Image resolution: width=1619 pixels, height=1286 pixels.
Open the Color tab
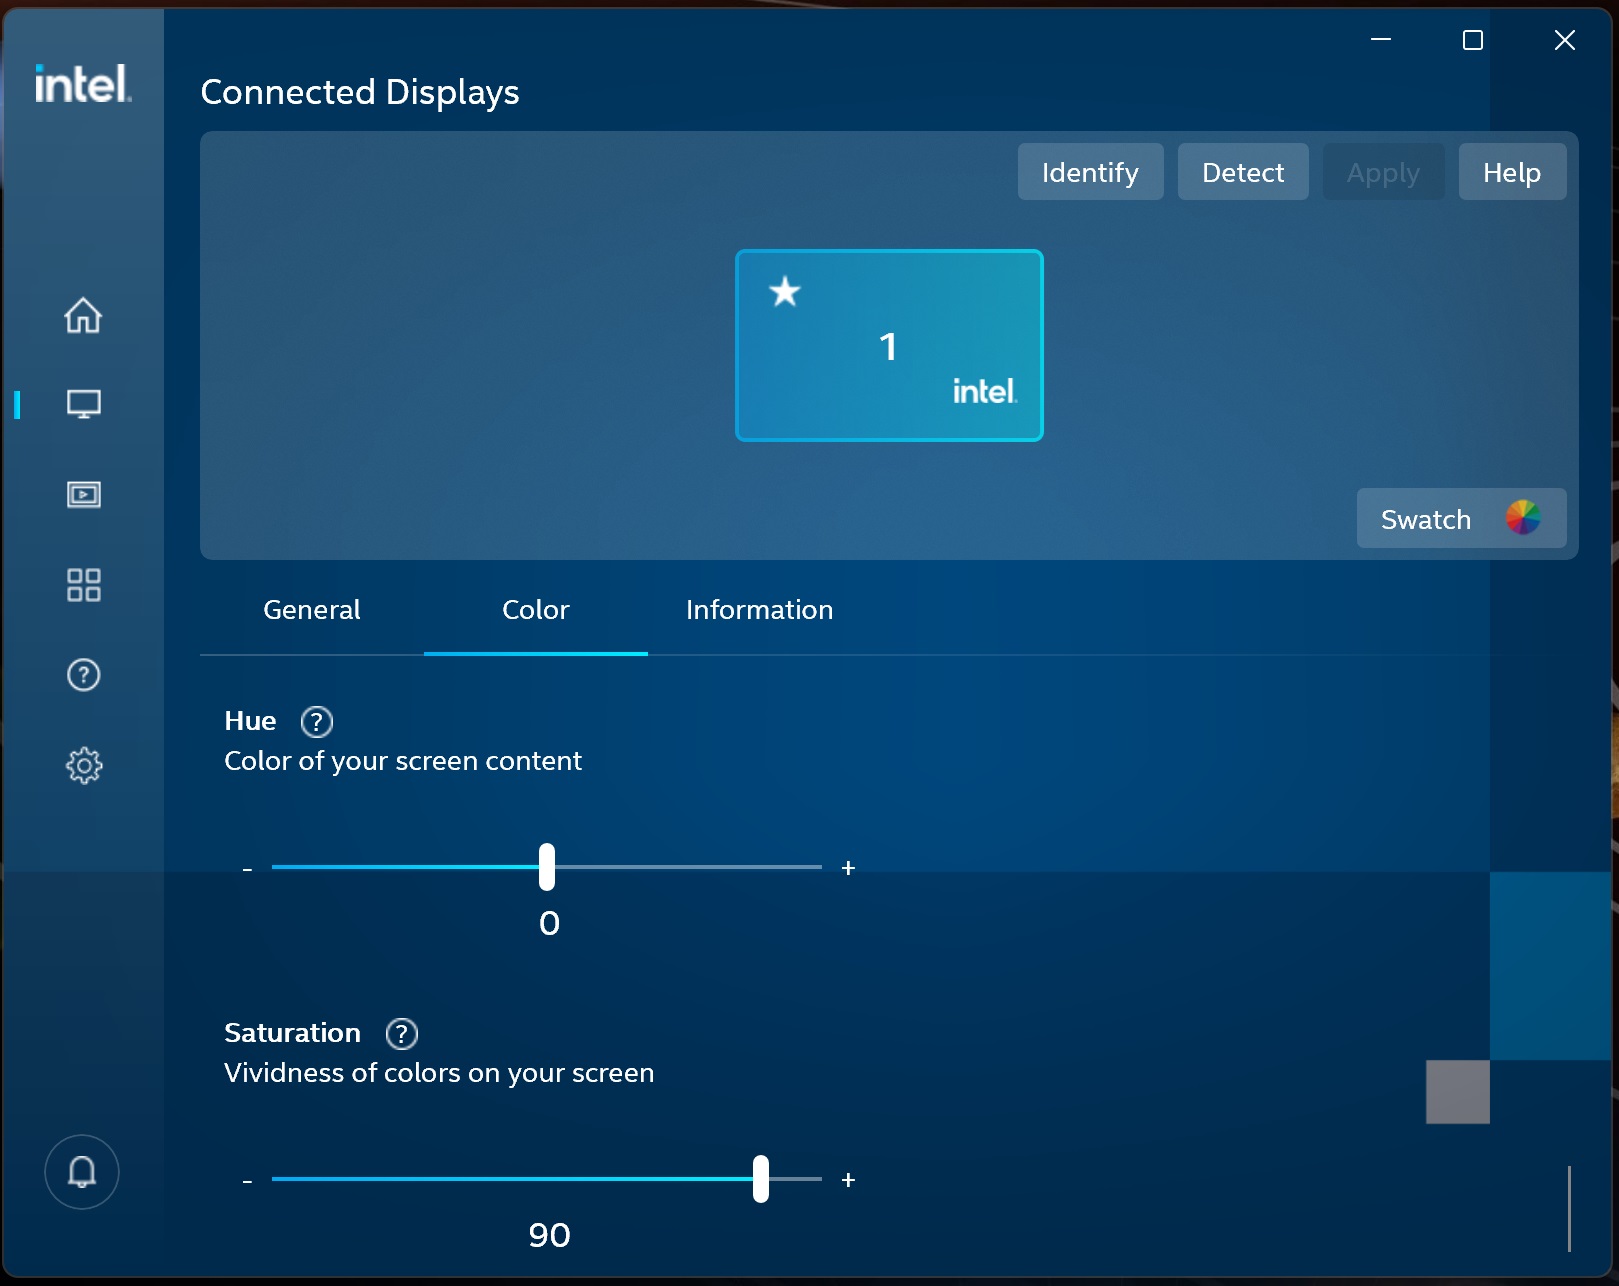pyautogui.click(x=536, y=609)
